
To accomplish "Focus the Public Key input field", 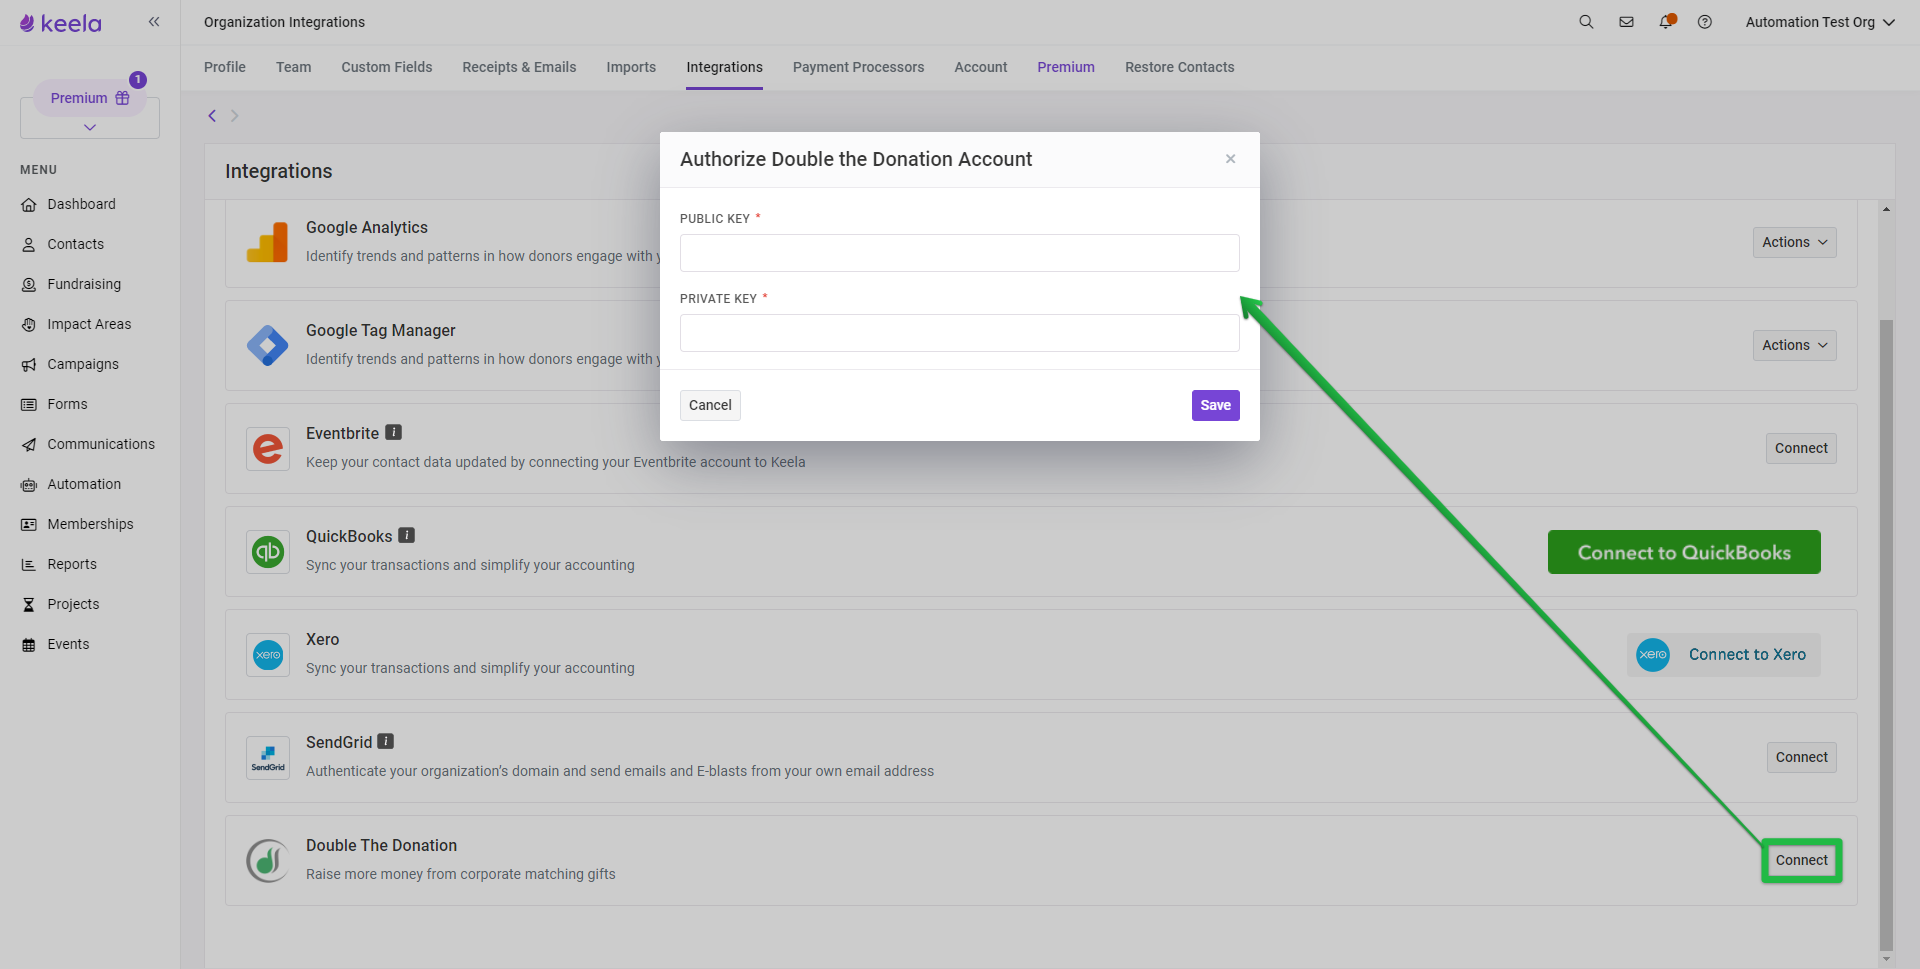I will coord(960,253).
